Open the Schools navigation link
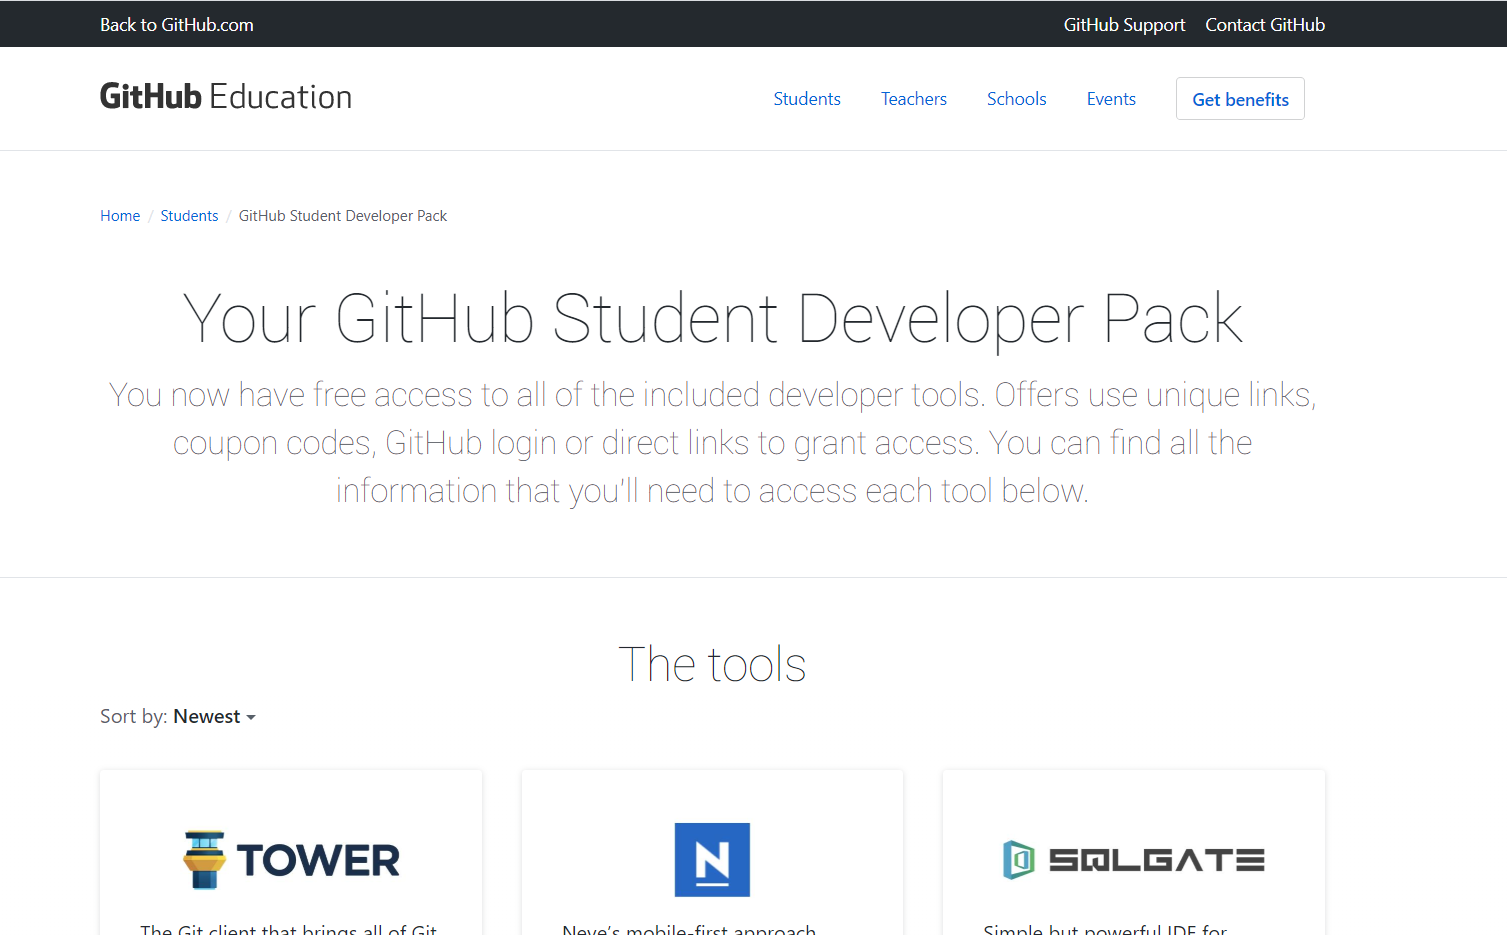This screenshot has width=1507, height=935. point(1017,99)
